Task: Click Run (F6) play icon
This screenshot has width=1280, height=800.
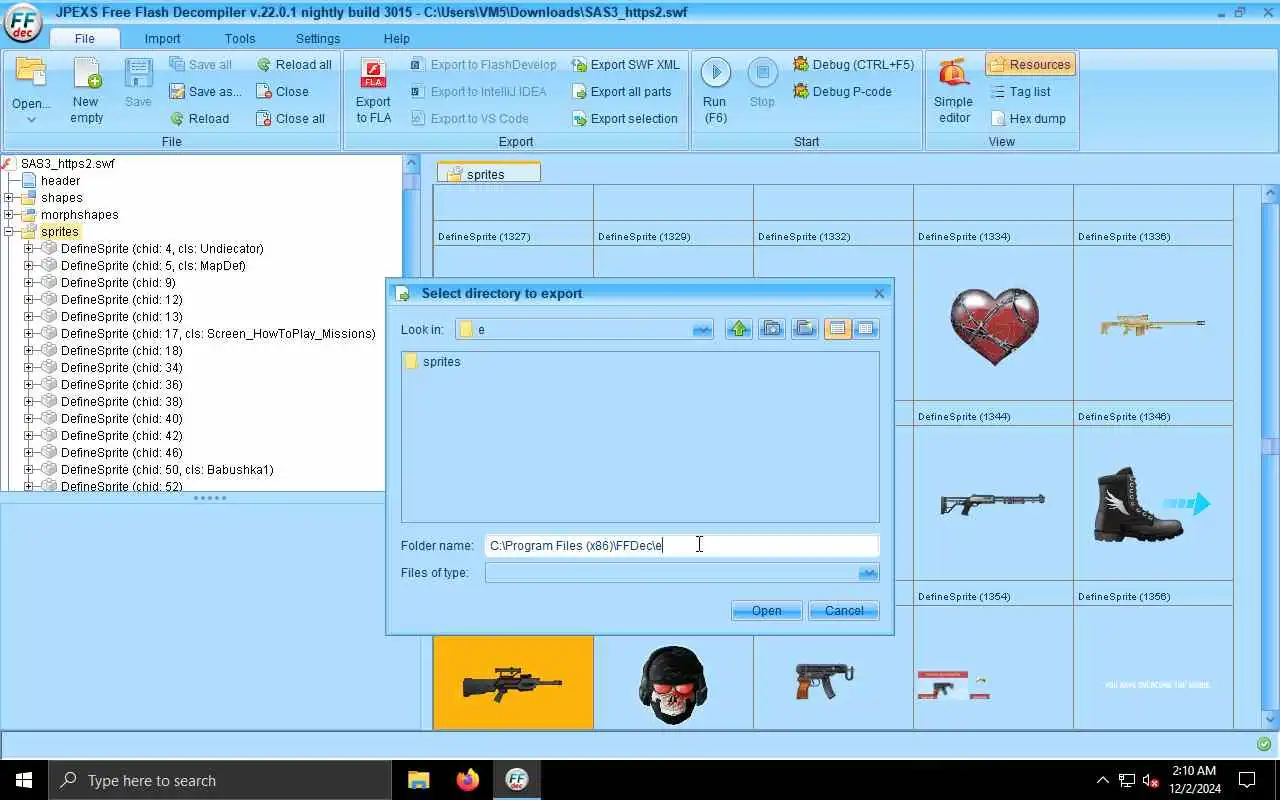Action: click(x=715, y=72)
